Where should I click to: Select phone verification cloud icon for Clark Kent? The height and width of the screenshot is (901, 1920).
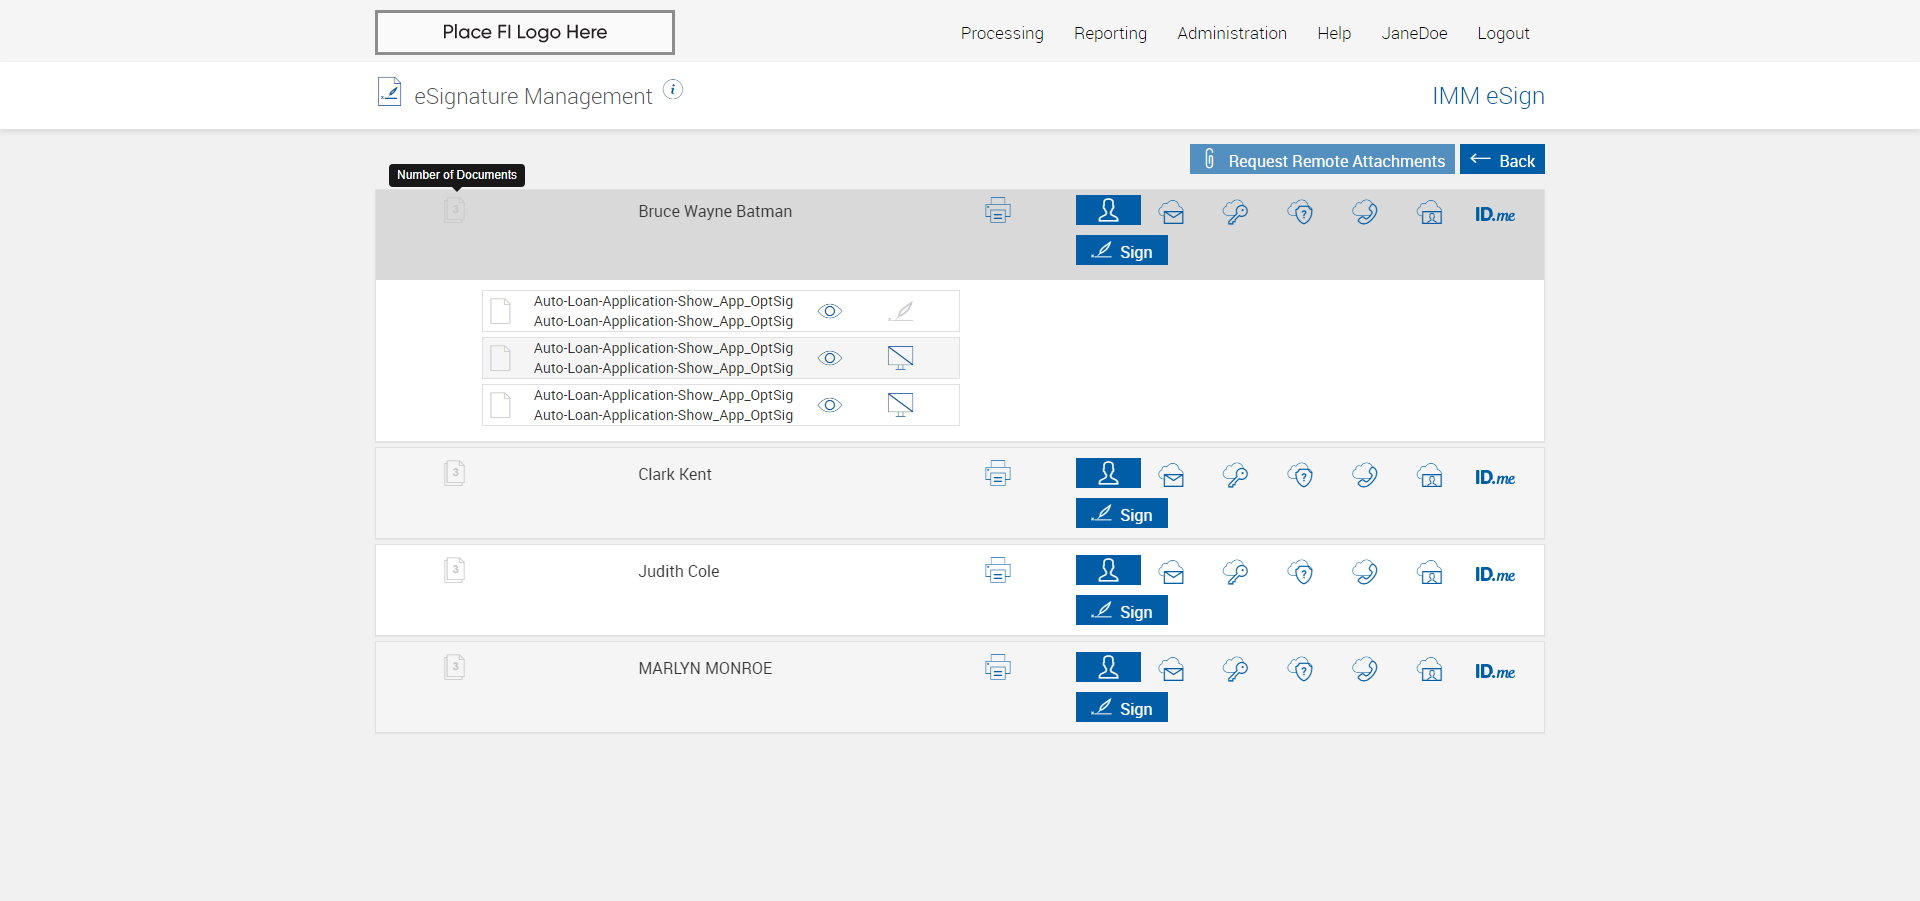(1365, 475)
